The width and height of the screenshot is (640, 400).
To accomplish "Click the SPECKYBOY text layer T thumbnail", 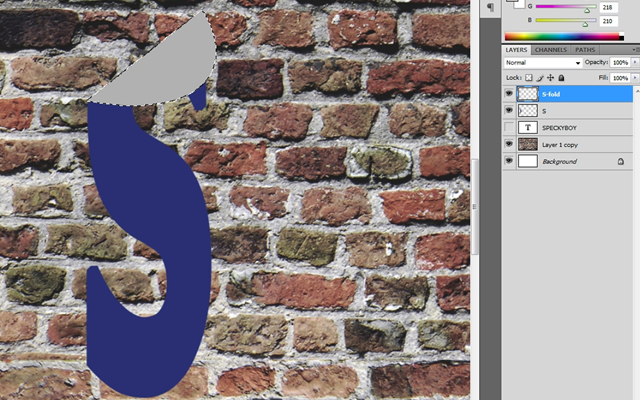I will (528, 127).
